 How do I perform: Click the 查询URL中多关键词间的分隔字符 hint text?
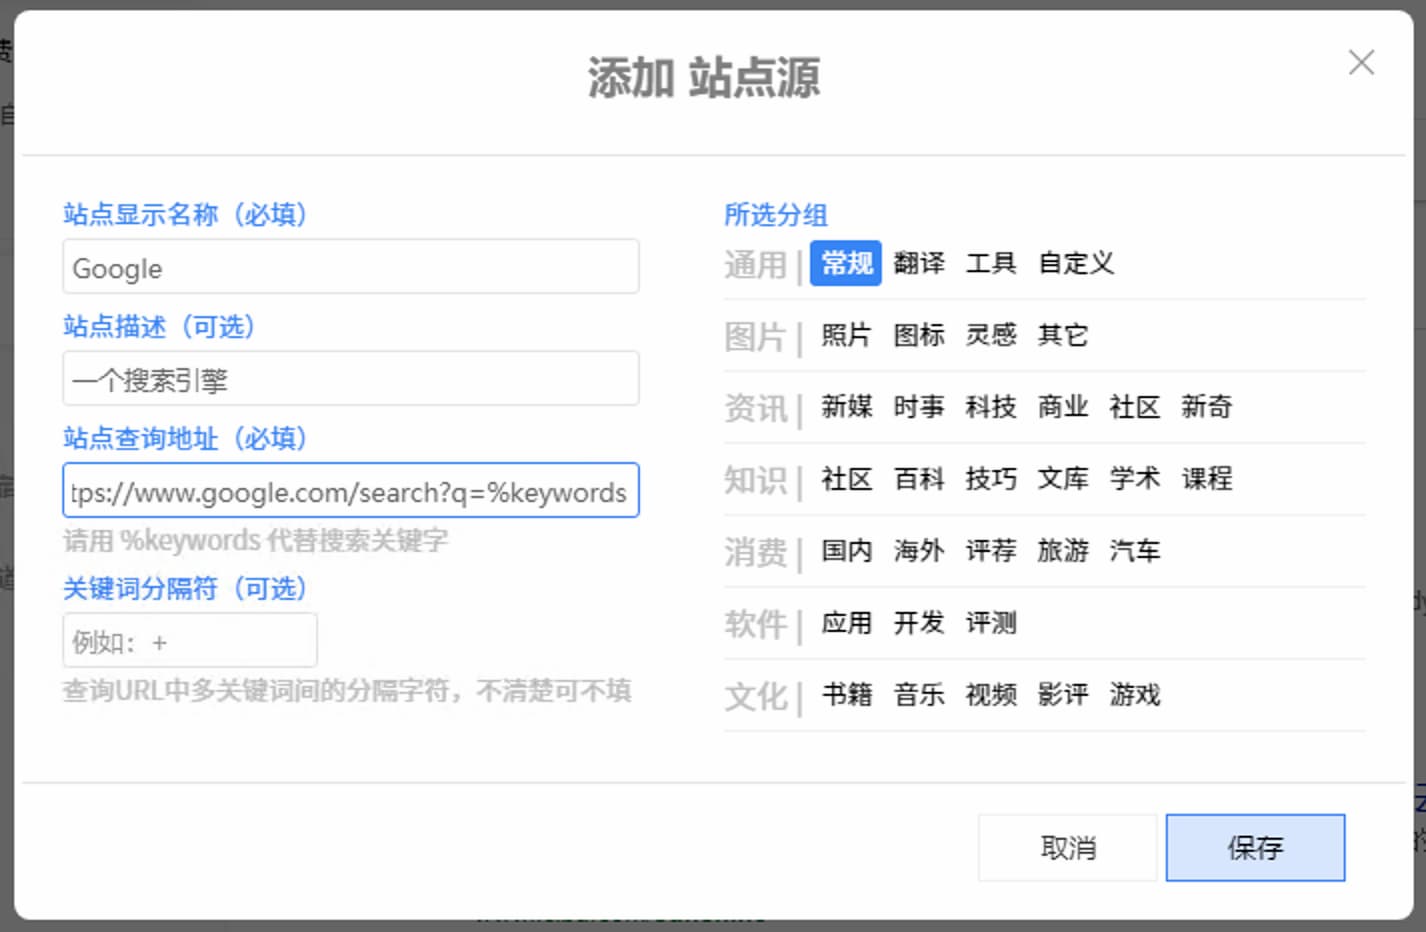(x=347, y=691)
